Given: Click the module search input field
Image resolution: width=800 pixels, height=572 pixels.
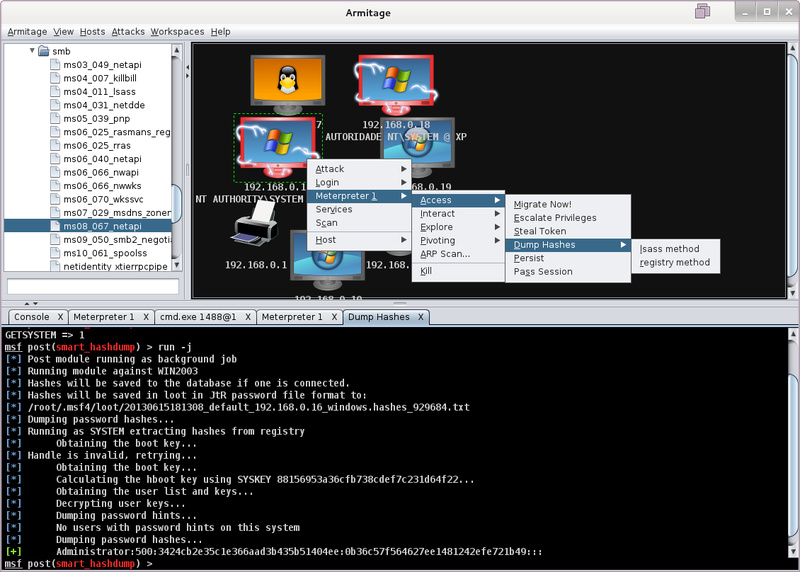Looking at the screenshot, I should tap(93, 286).
